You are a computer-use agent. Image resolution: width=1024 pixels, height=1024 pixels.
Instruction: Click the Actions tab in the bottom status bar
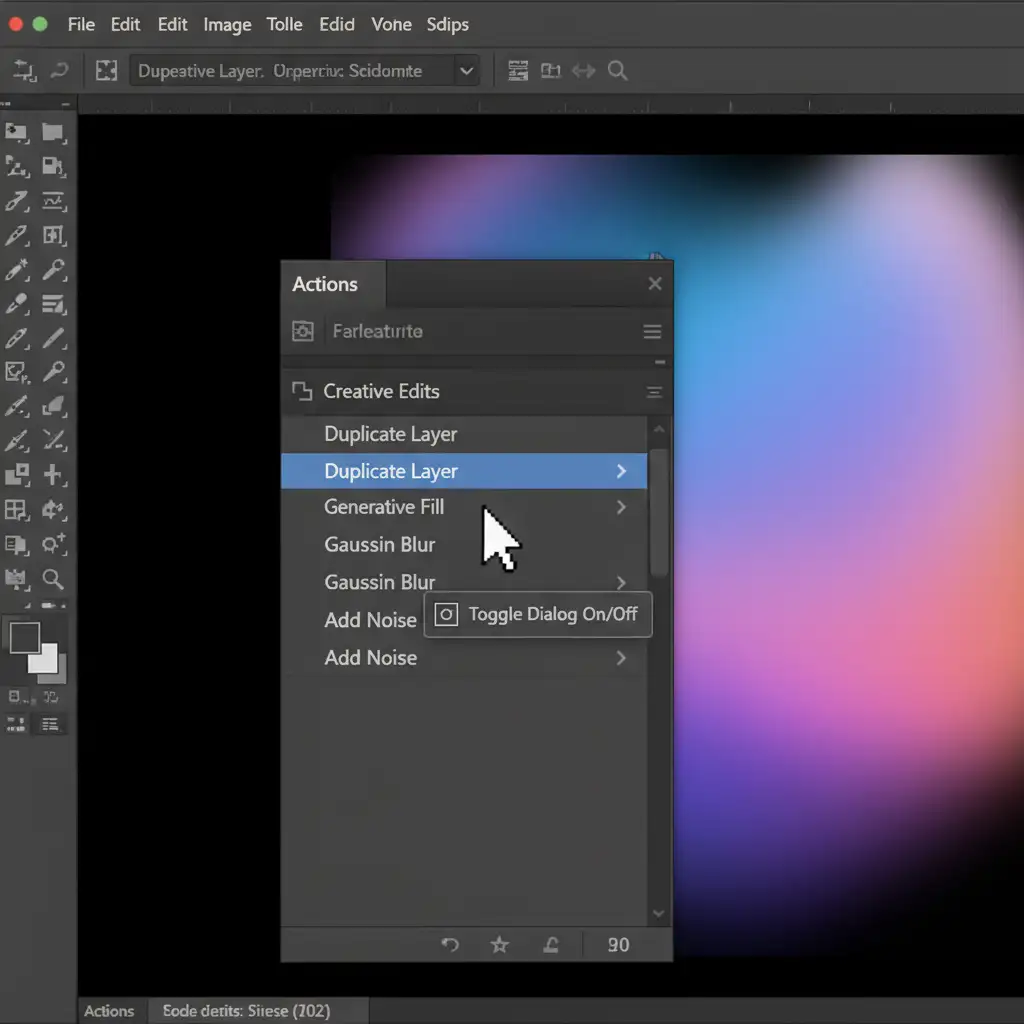click(x=109, y=1011)
